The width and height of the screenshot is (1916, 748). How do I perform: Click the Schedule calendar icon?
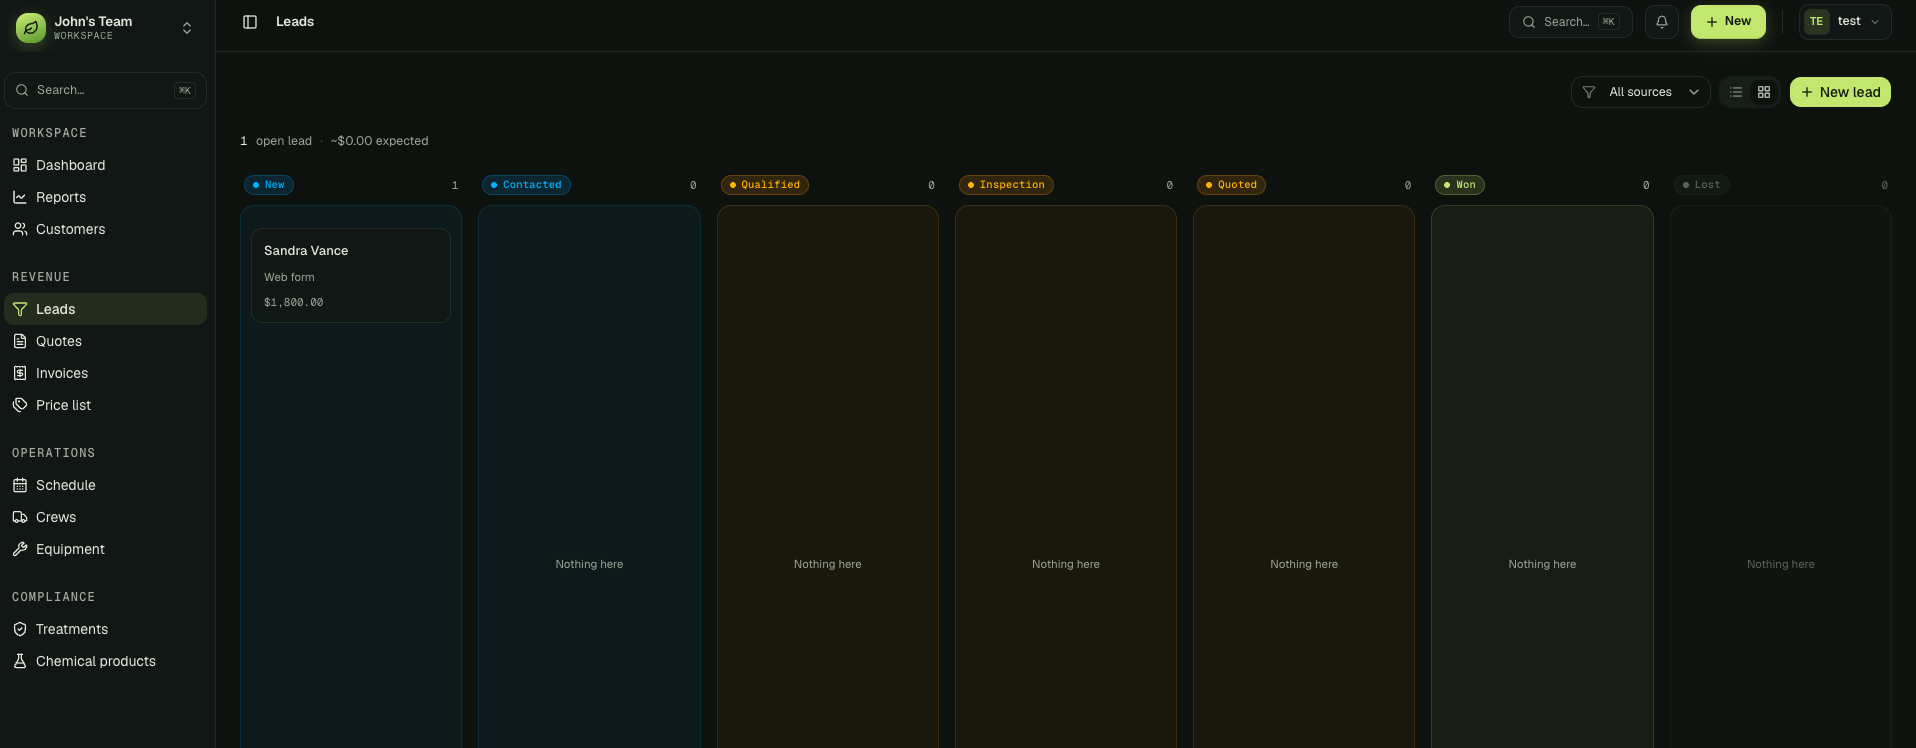[x=20, y=485]
